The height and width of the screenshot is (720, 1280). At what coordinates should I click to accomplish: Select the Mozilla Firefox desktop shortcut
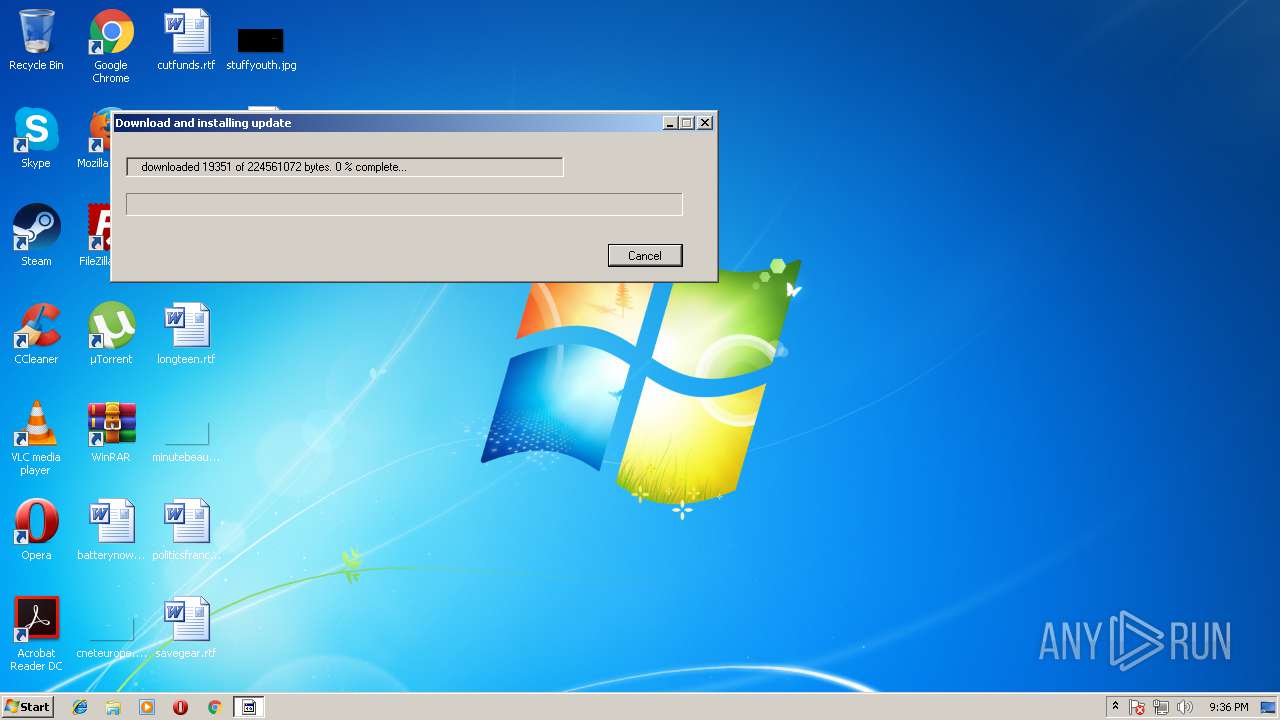tap(96, 138)
